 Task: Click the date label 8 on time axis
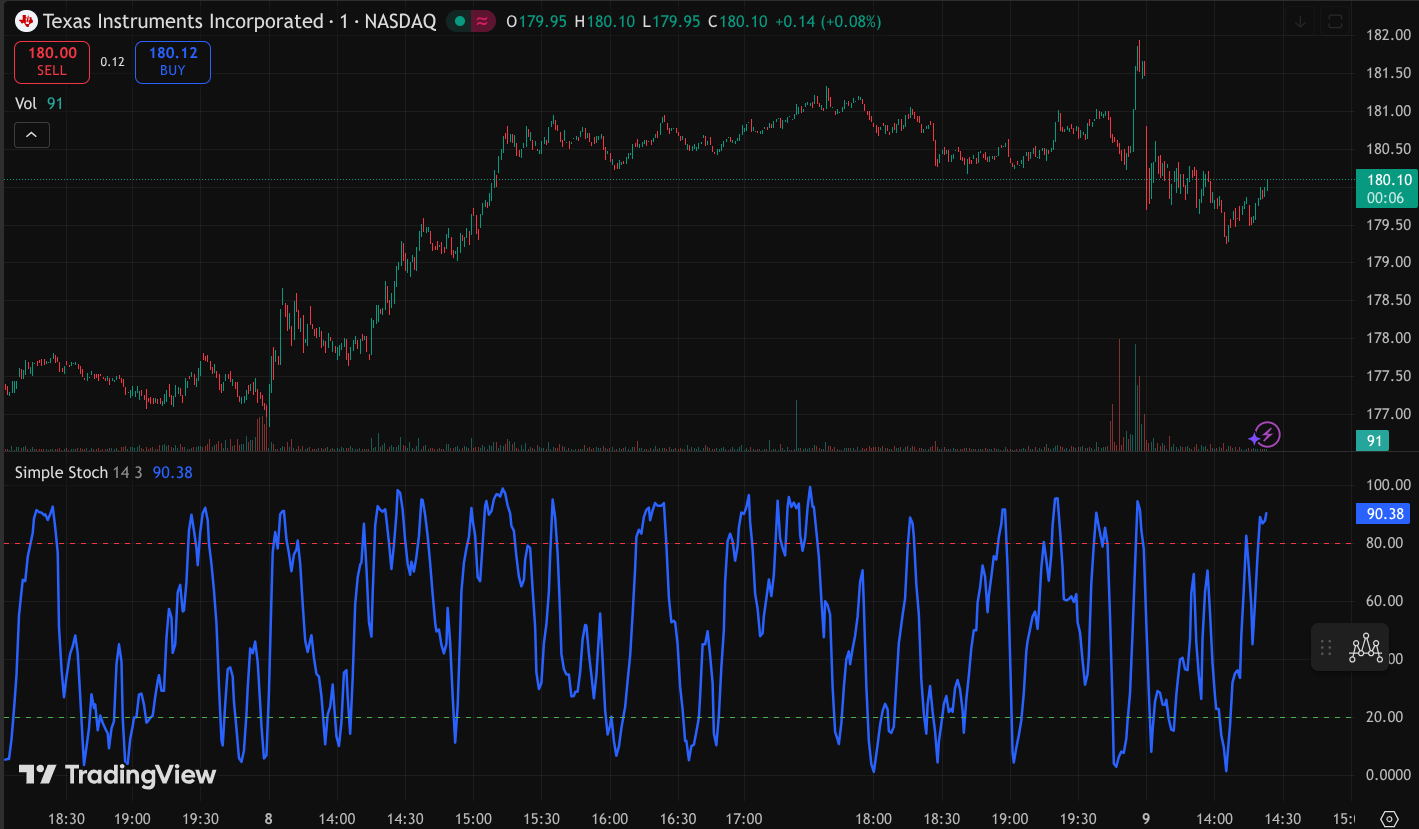[268, 818]
